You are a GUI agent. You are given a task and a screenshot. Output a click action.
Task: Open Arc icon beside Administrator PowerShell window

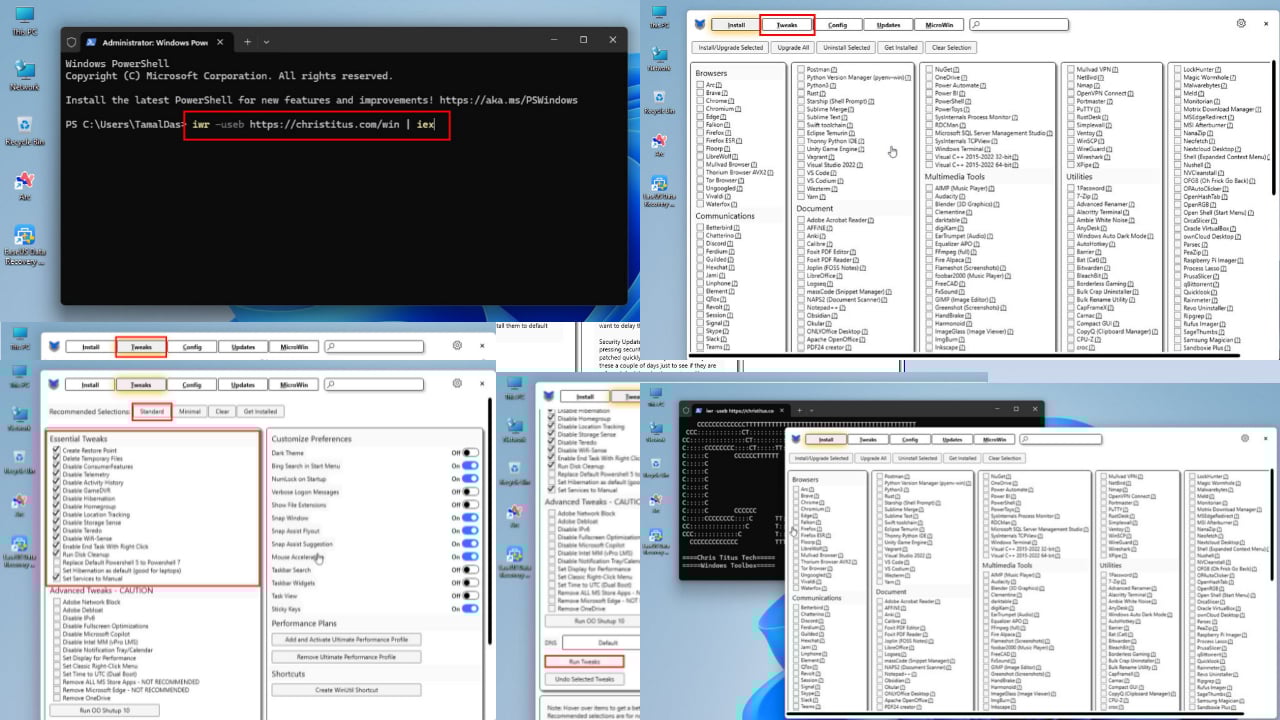[24, 186]
